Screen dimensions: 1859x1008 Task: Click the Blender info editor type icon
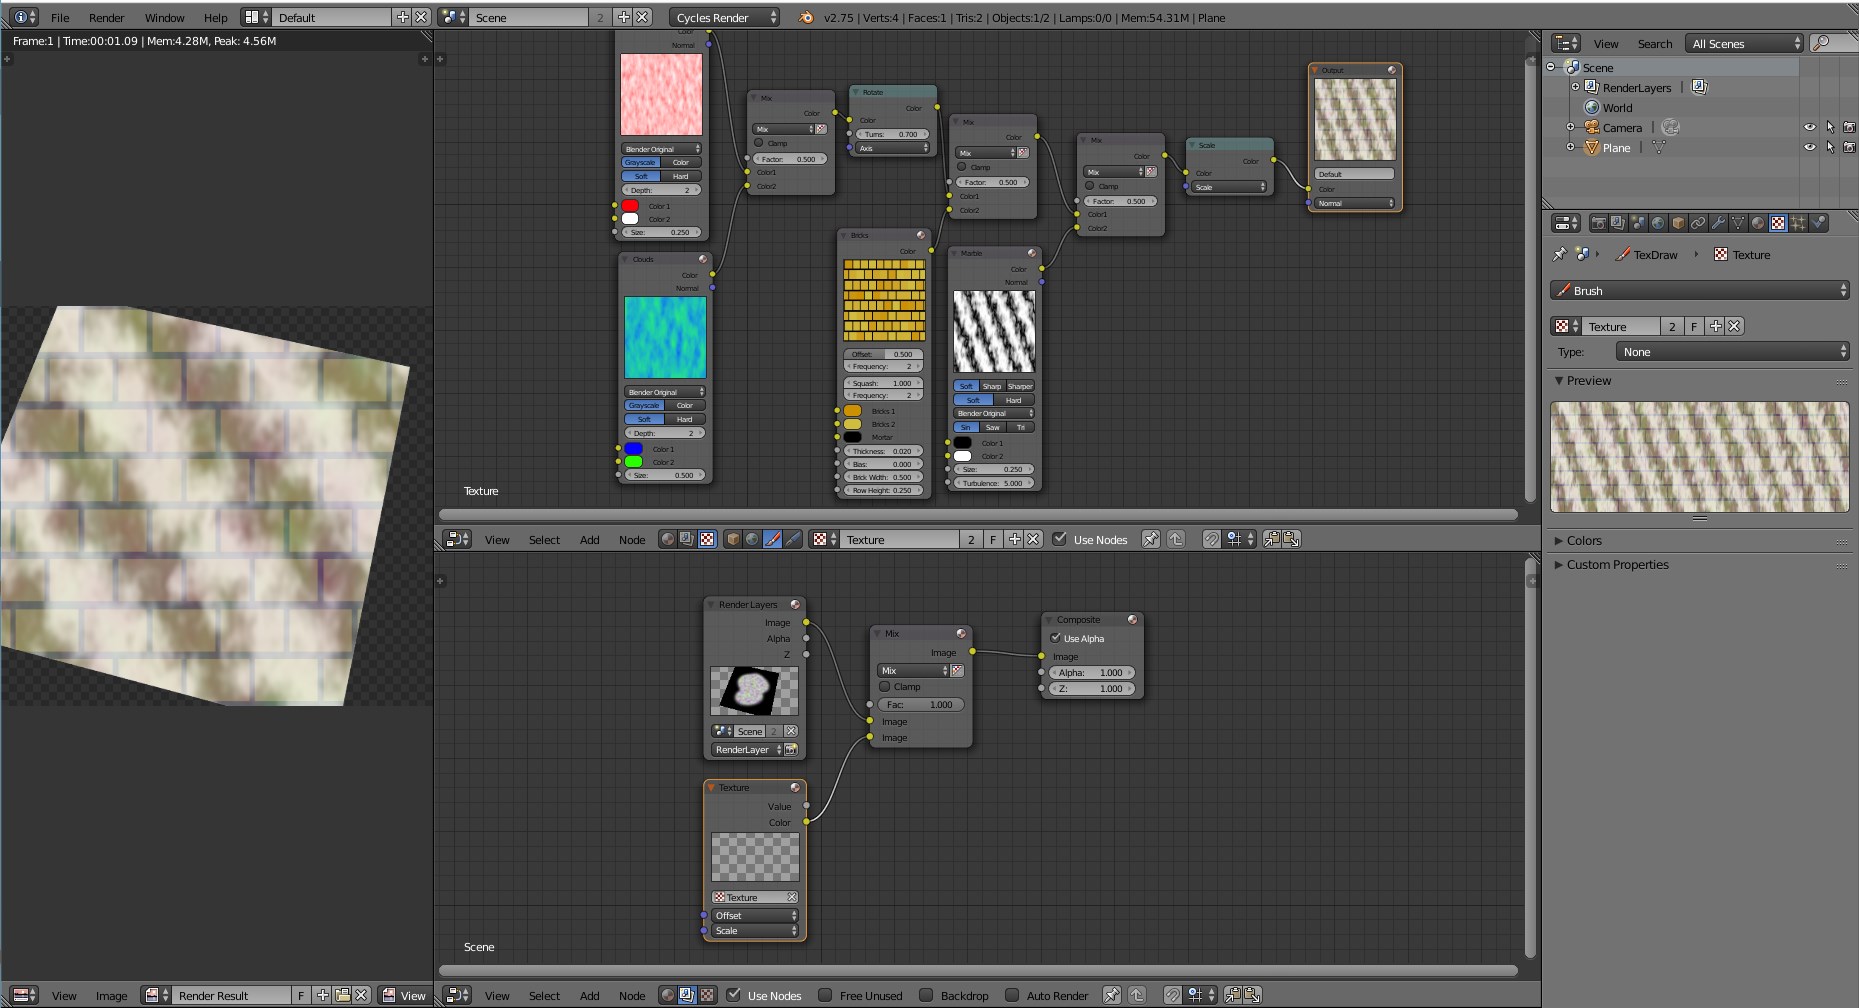pos(24,17)
